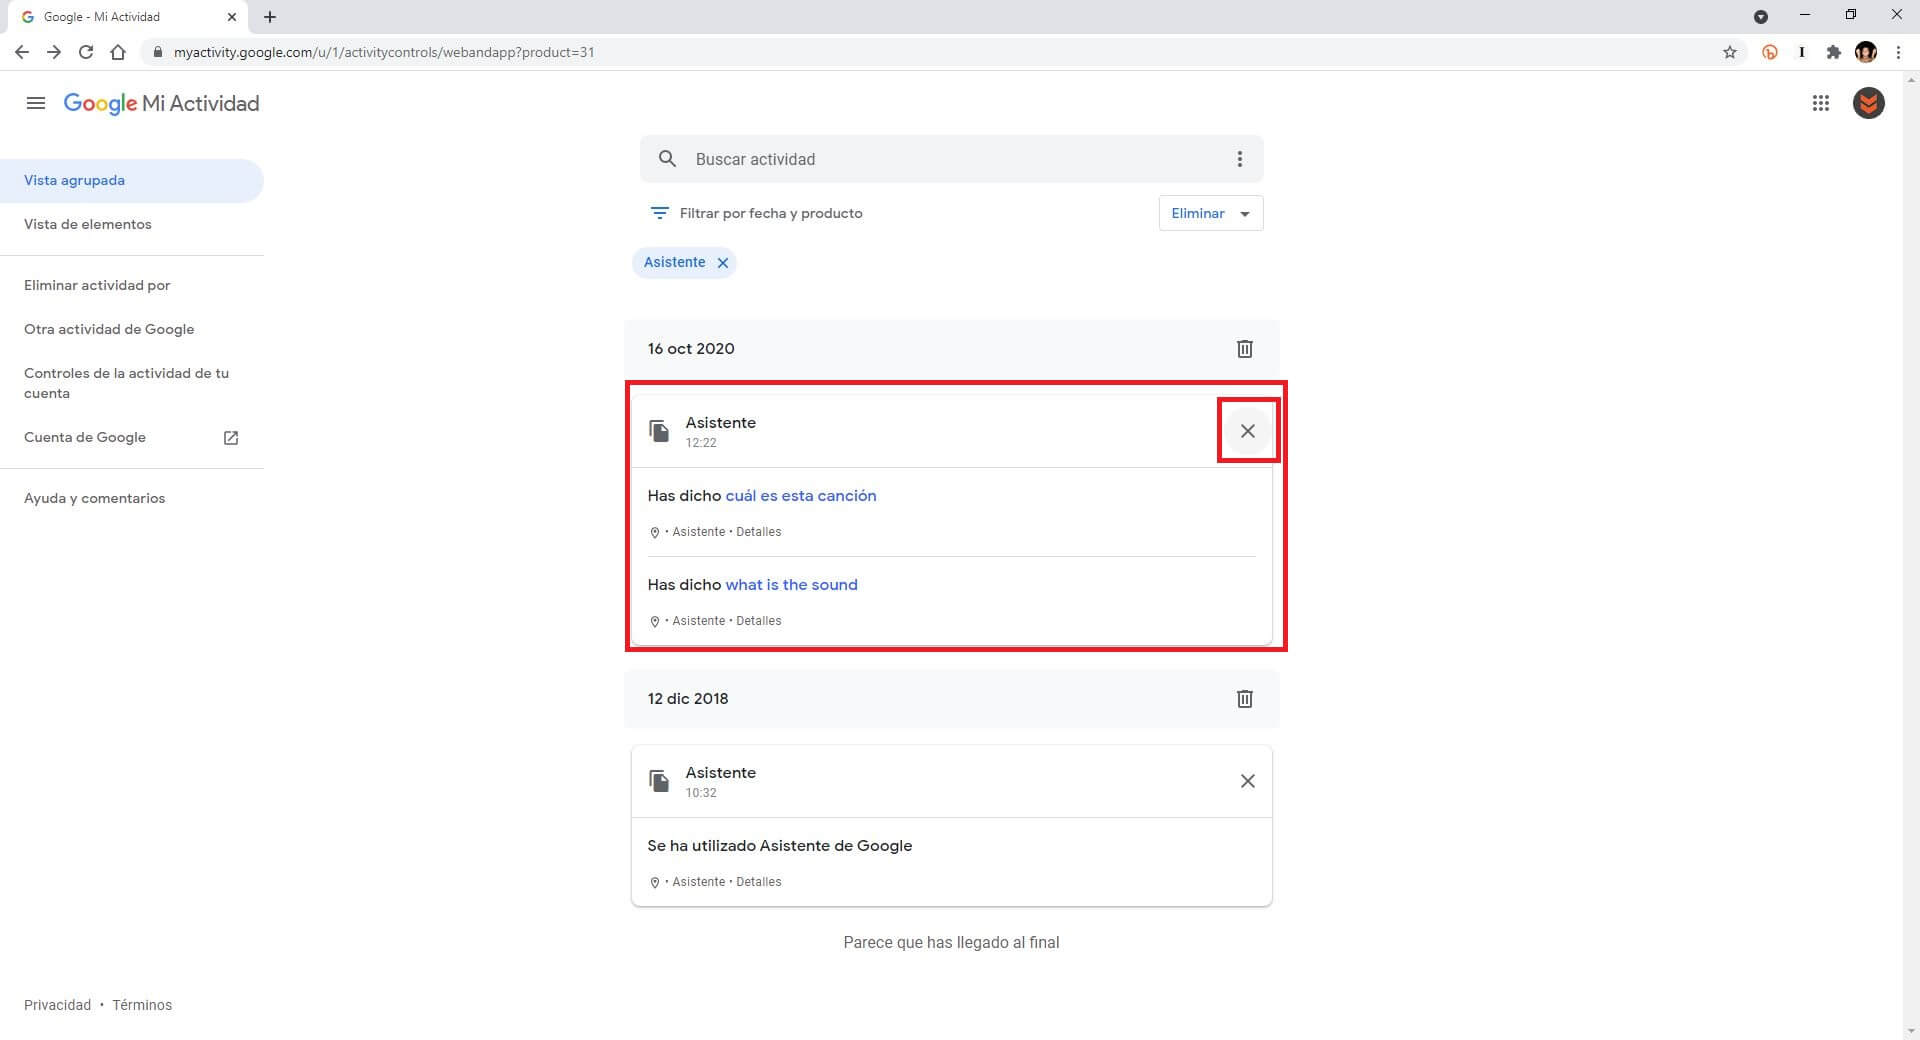This screenshot has width=1920, height=1040.
Task: Bookmark this page with the star
Action: 1730,52
